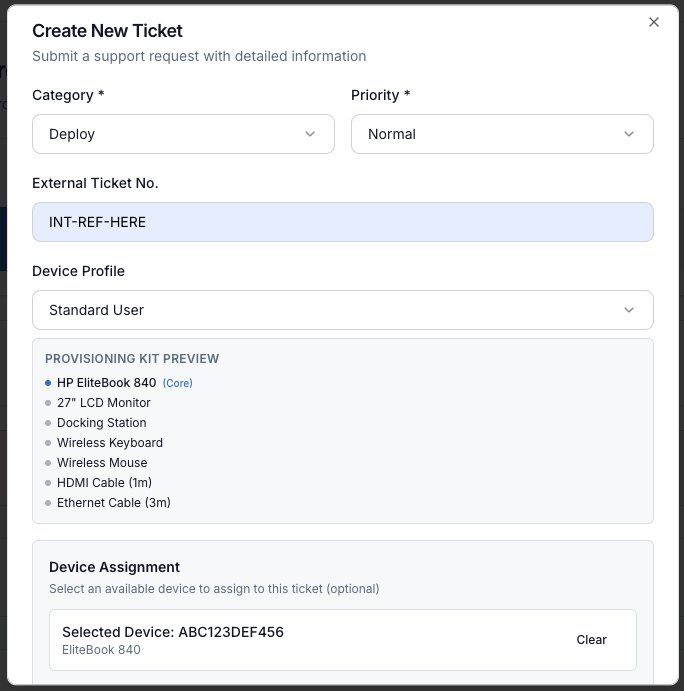Click the Category dropdown chevron arrow
The width and height of the screenshot is (684, 691).
click(310, 134)
